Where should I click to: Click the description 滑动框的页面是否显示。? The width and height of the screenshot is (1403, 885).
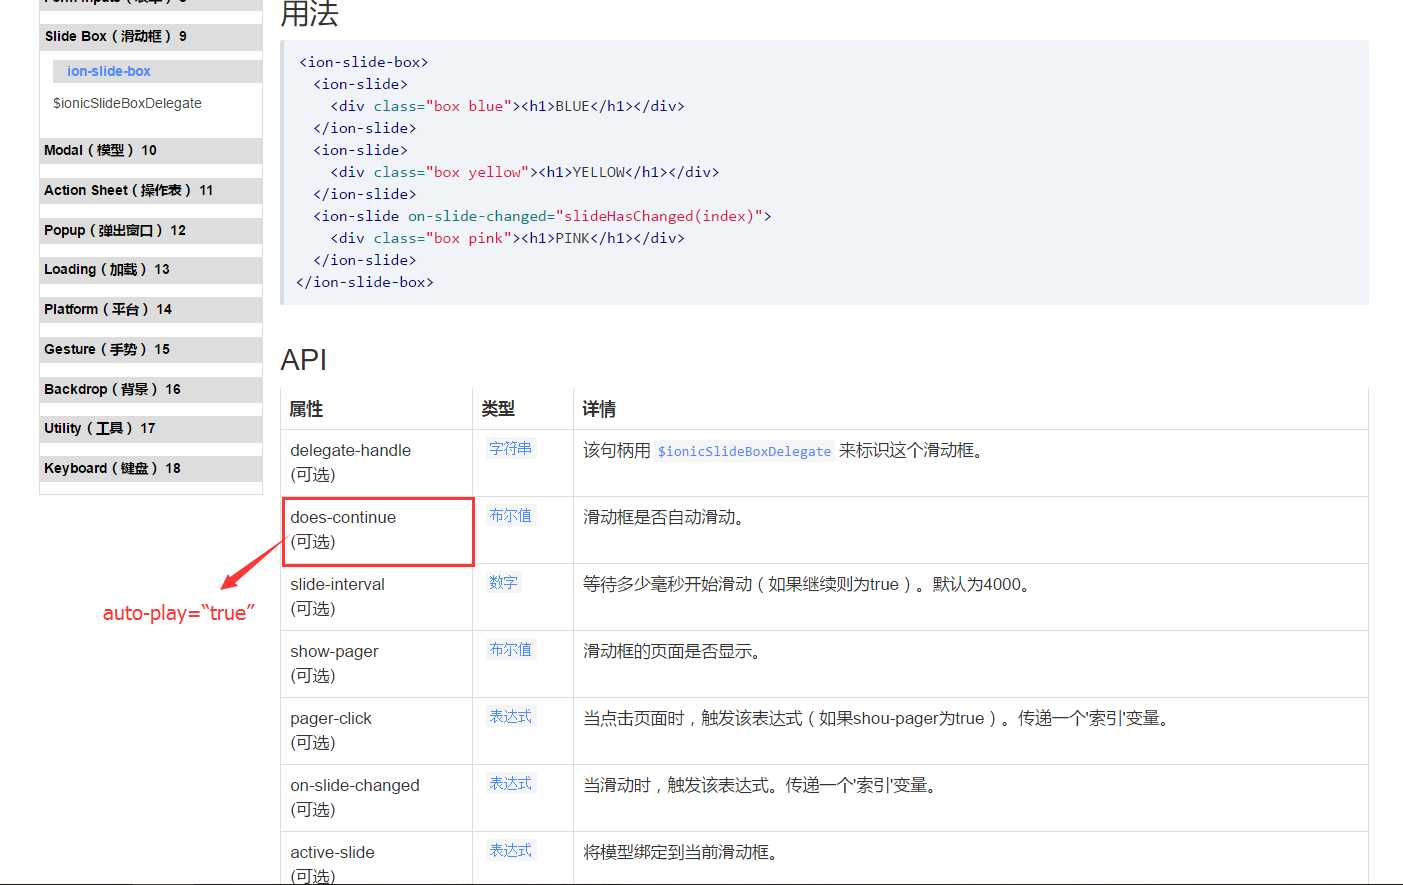point(672,651)
